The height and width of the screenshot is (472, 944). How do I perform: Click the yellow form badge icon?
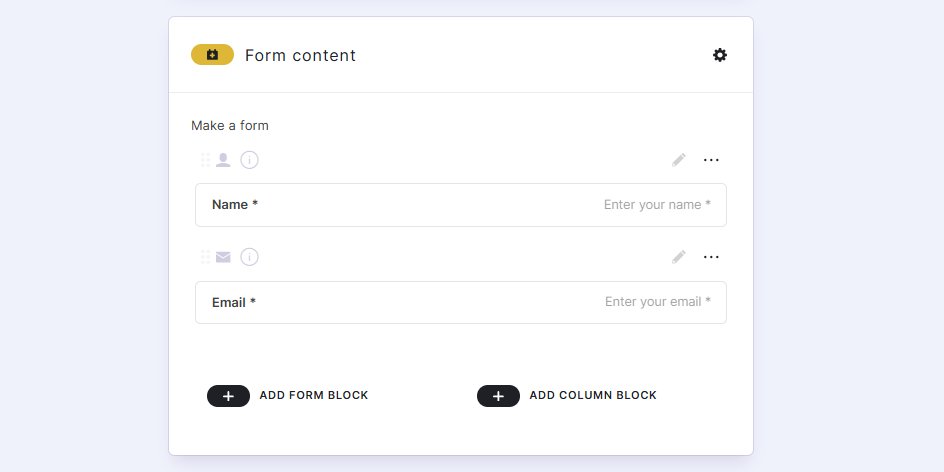click(212, 55)
